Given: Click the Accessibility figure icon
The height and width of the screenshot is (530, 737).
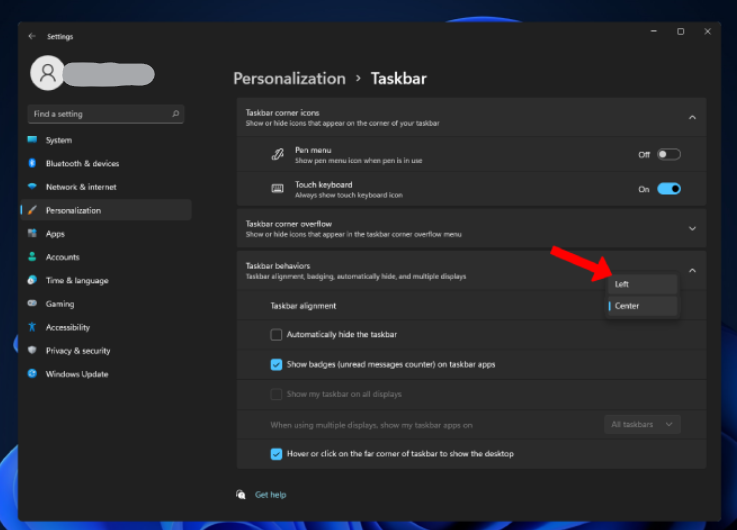Looking at the screenshot, I should [32, 327].
